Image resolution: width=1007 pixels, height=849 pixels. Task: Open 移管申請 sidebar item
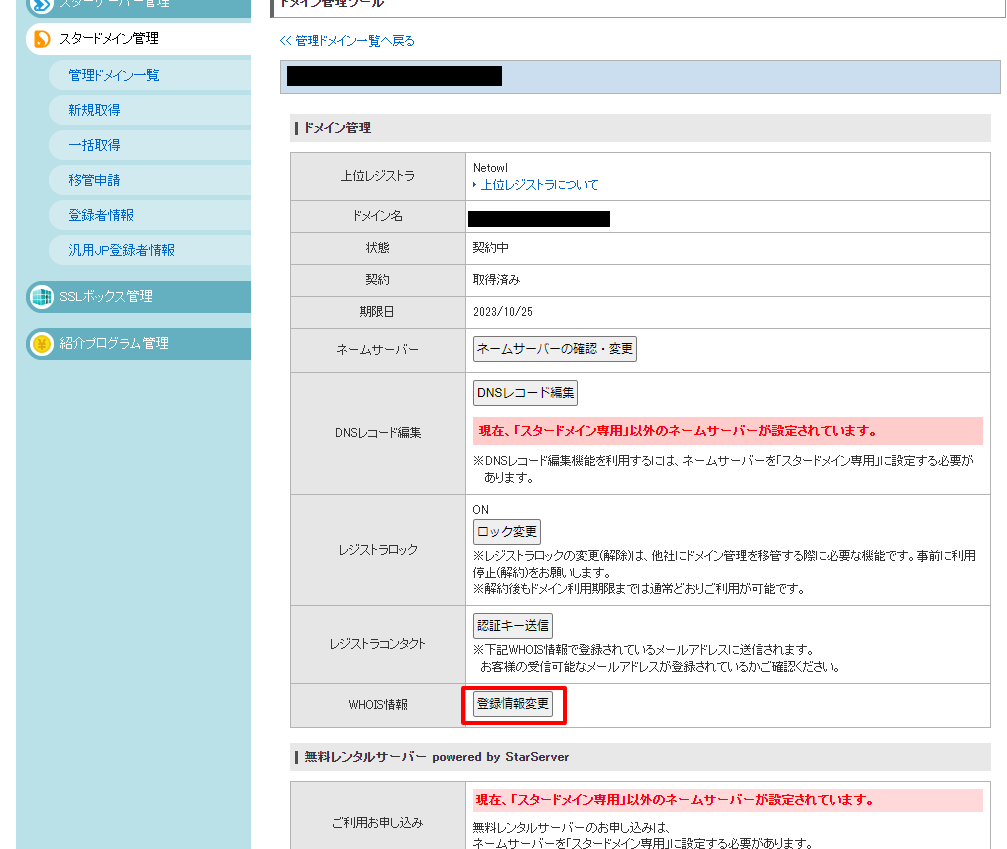[x=94, y=181]
